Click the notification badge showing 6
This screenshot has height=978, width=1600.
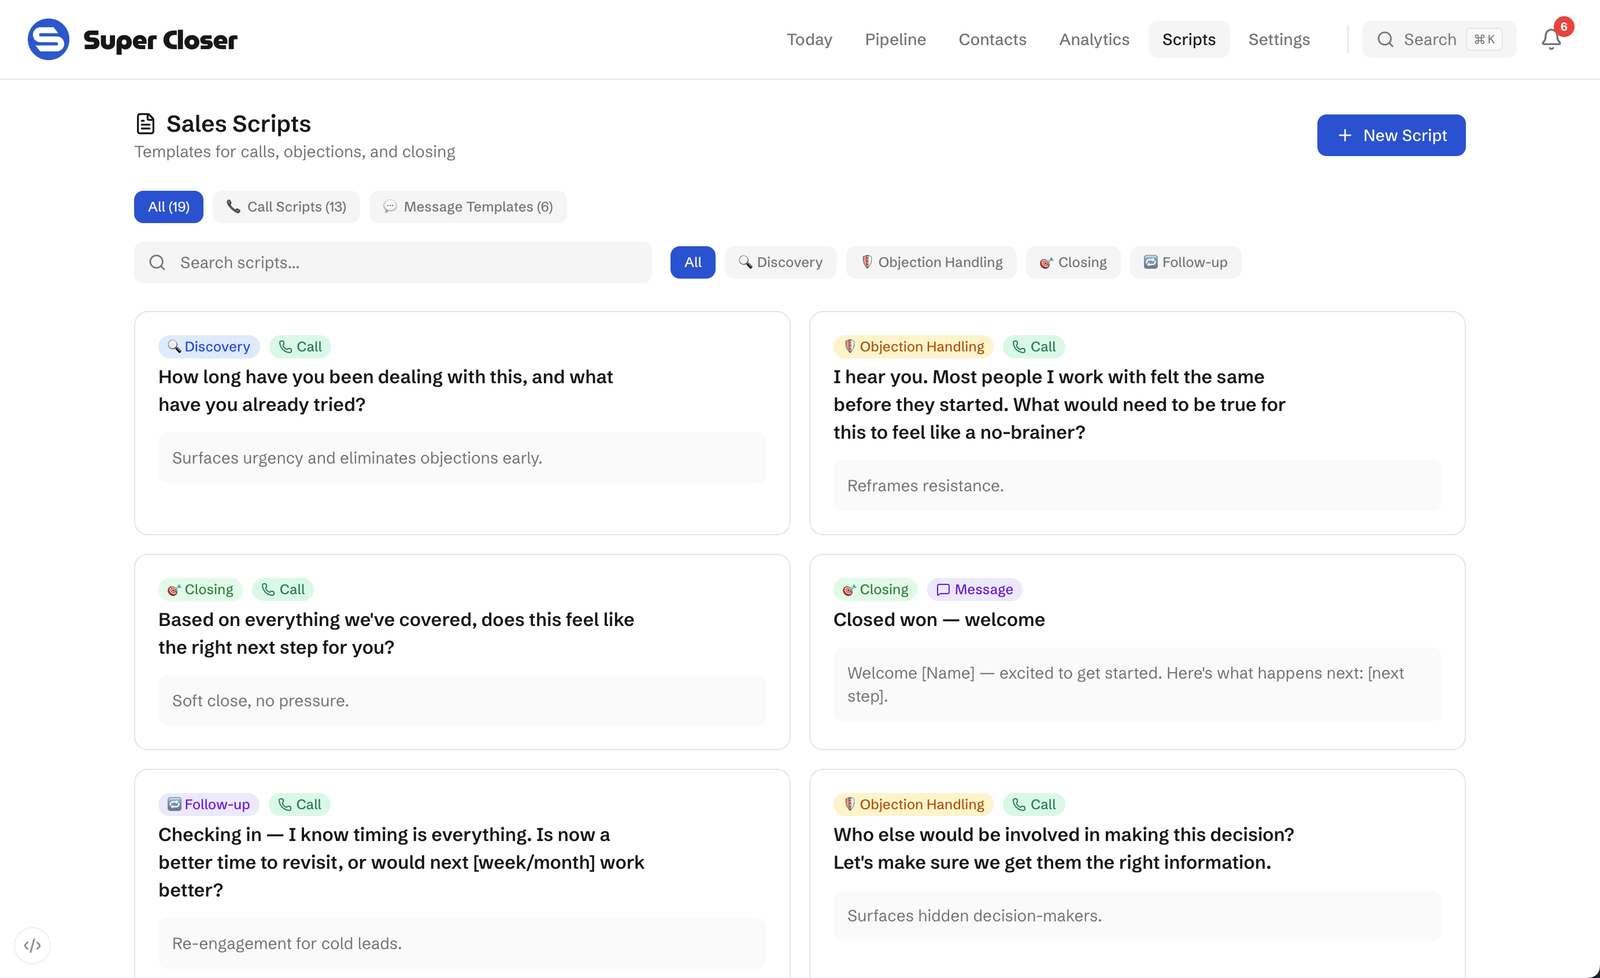[x=1564, y=27]
